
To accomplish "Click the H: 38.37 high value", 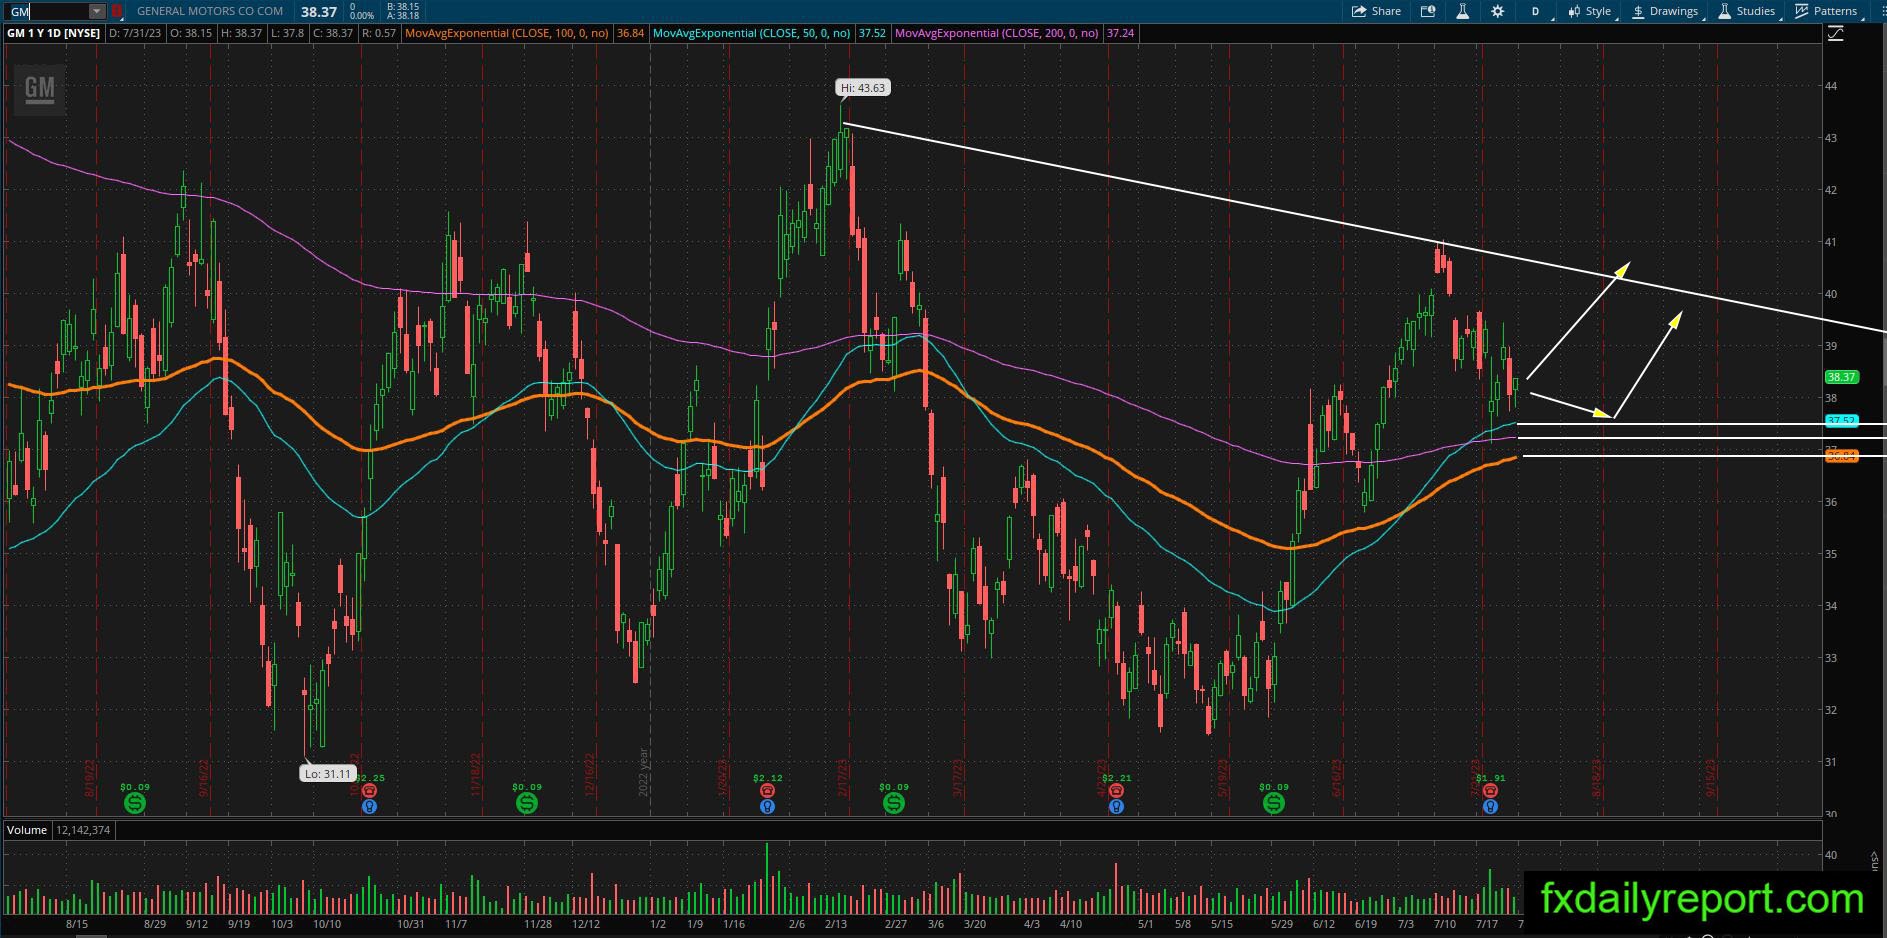I will pos(242,33).
